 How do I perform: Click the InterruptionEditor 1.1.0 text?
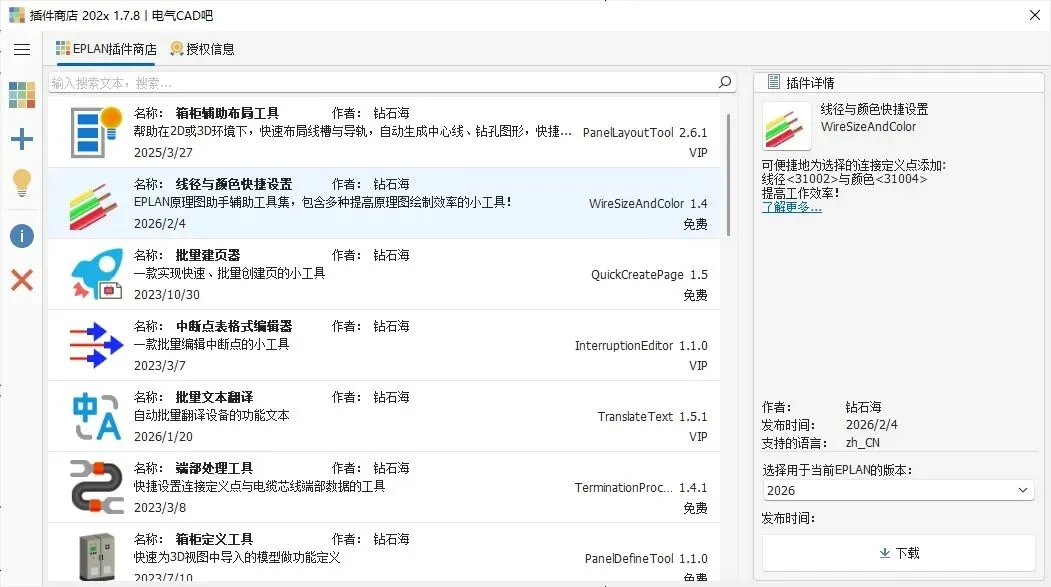click(x=641, y=346)
